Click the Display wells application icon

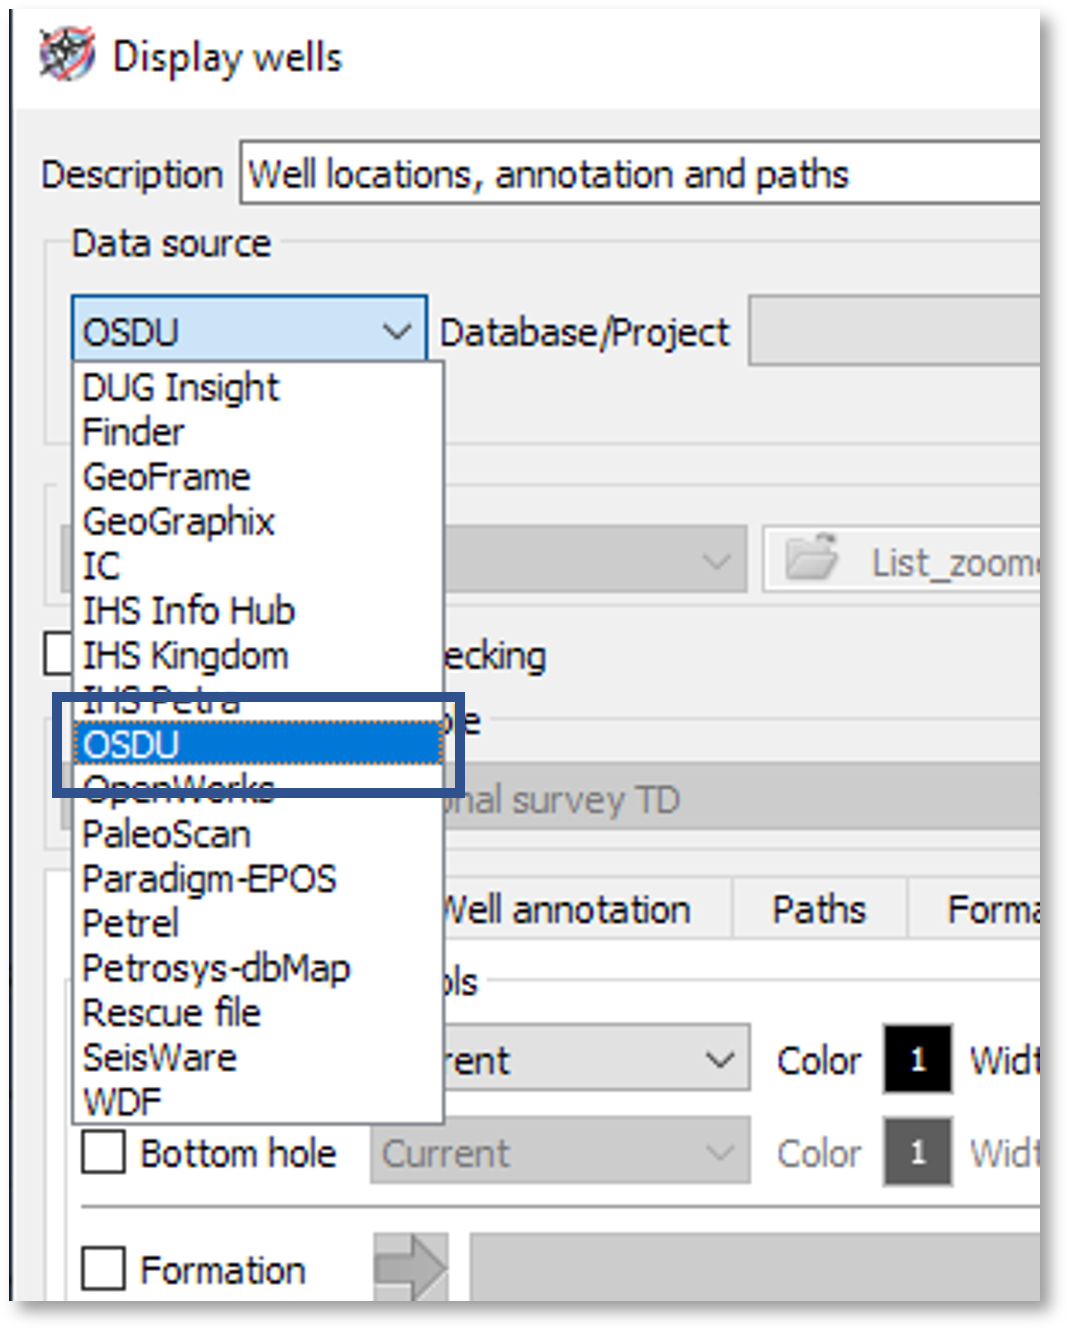[67, 55]
